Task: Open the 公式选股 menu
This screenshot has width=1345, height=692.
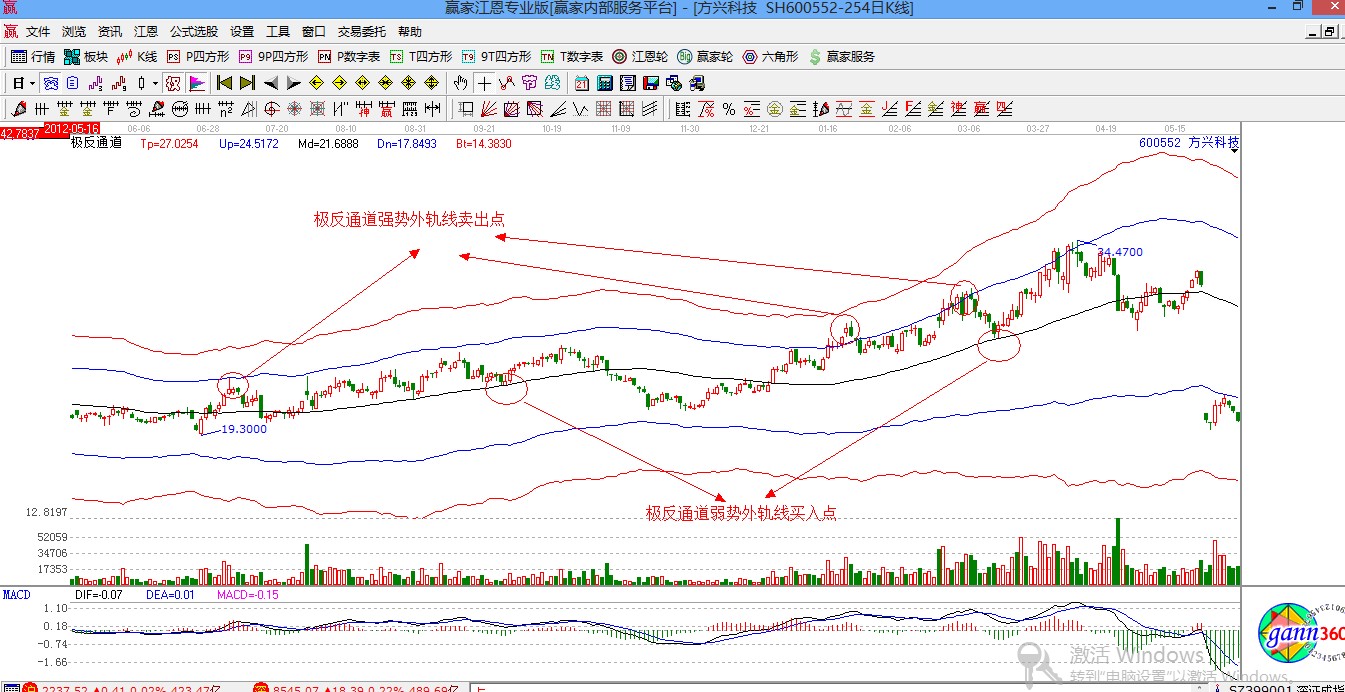Action: 193,32
